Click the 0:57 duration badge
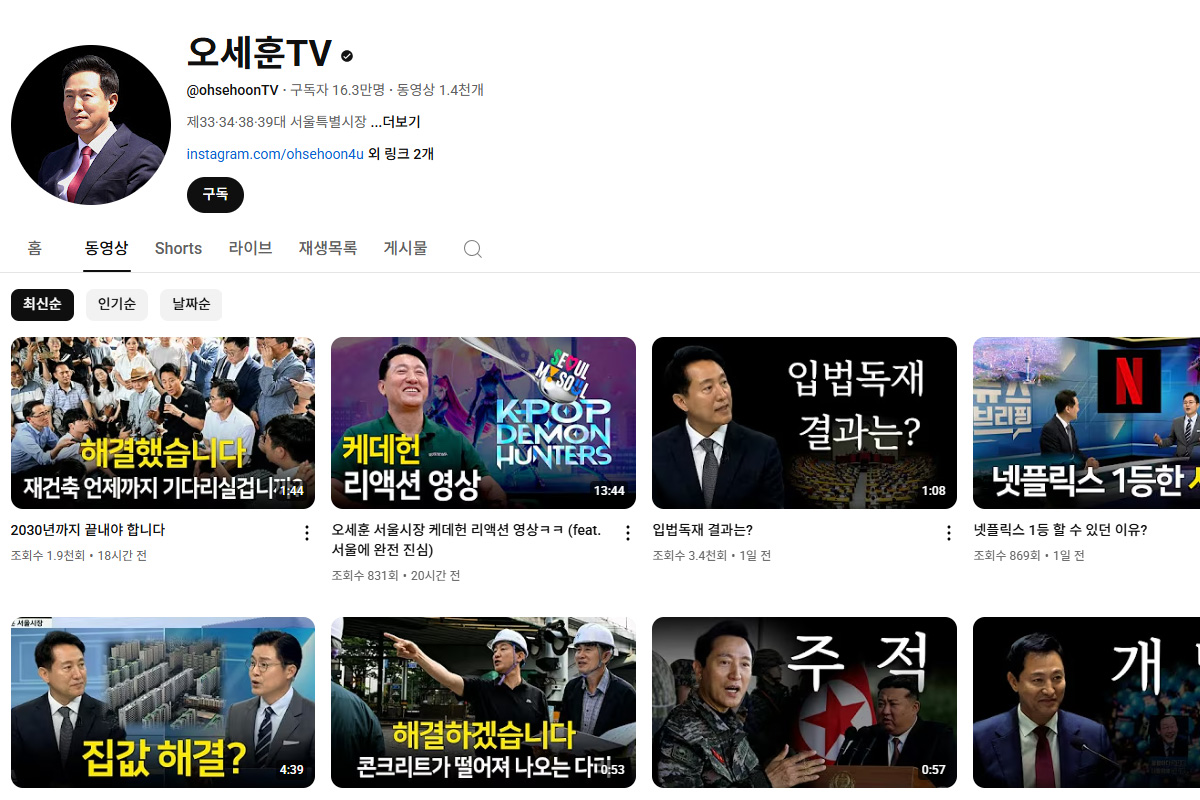 coord(933,770)
